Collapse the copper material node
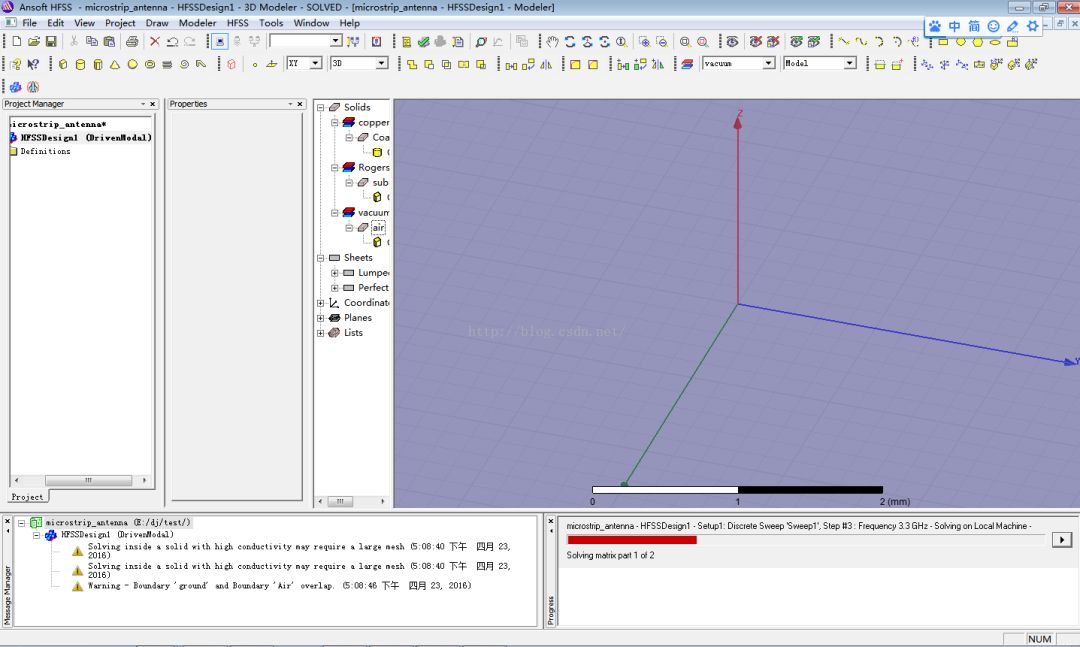The image size is (1080, 647). [x=335, y=123]
